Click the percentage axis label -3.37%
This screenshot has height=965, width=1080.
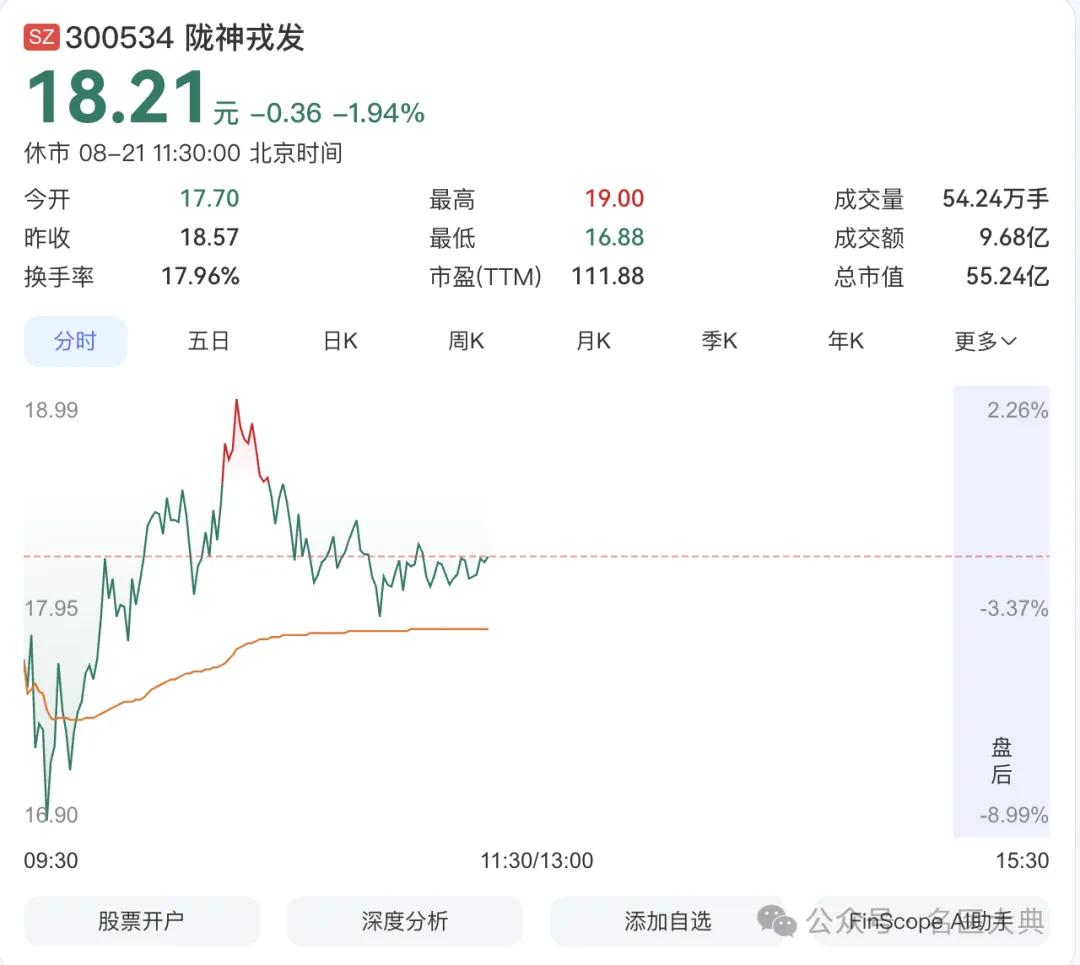[x=1014, y=608]
